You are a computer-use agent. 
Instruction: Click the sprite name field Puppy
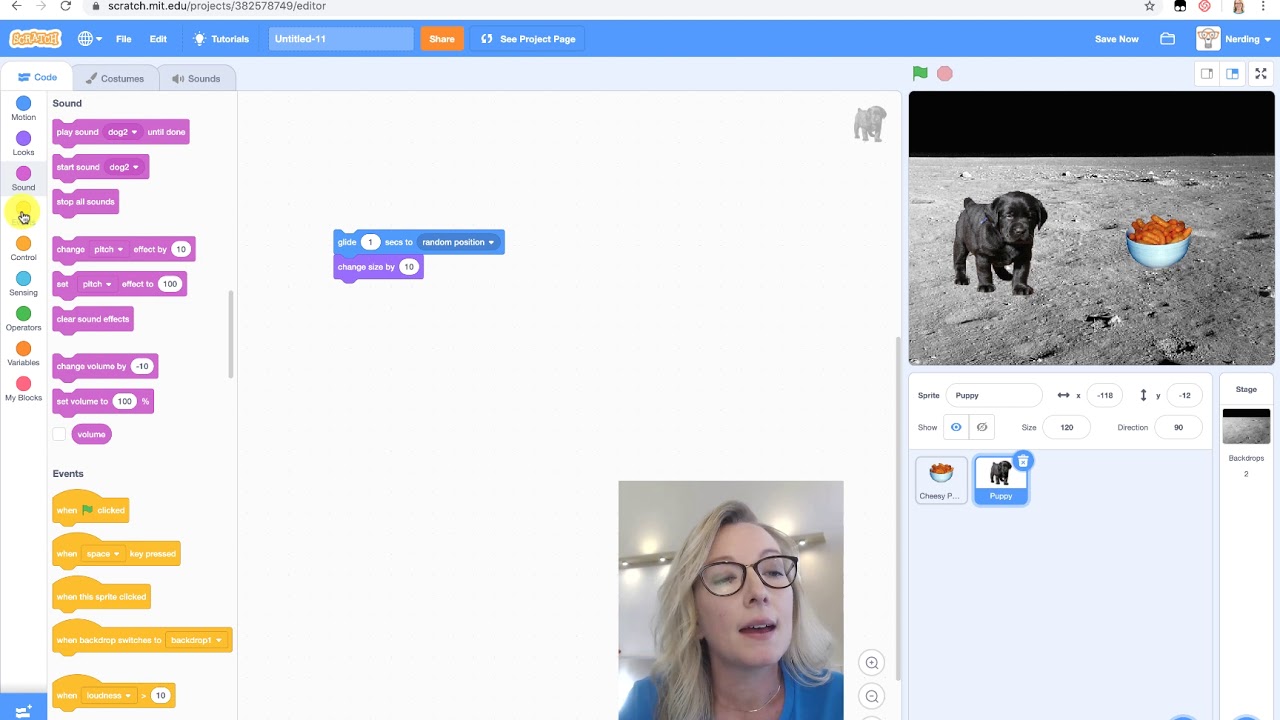point(994,395)
